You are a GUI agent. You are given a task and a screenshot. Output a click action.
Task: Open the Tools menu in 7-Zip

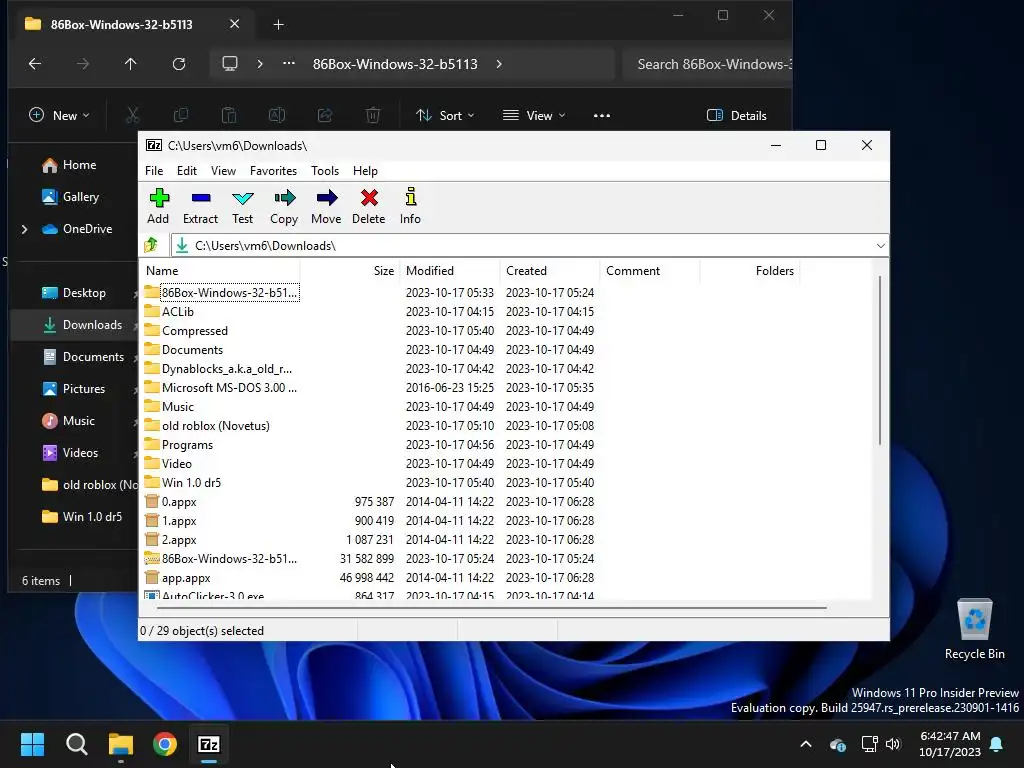[x=325, y=170]
